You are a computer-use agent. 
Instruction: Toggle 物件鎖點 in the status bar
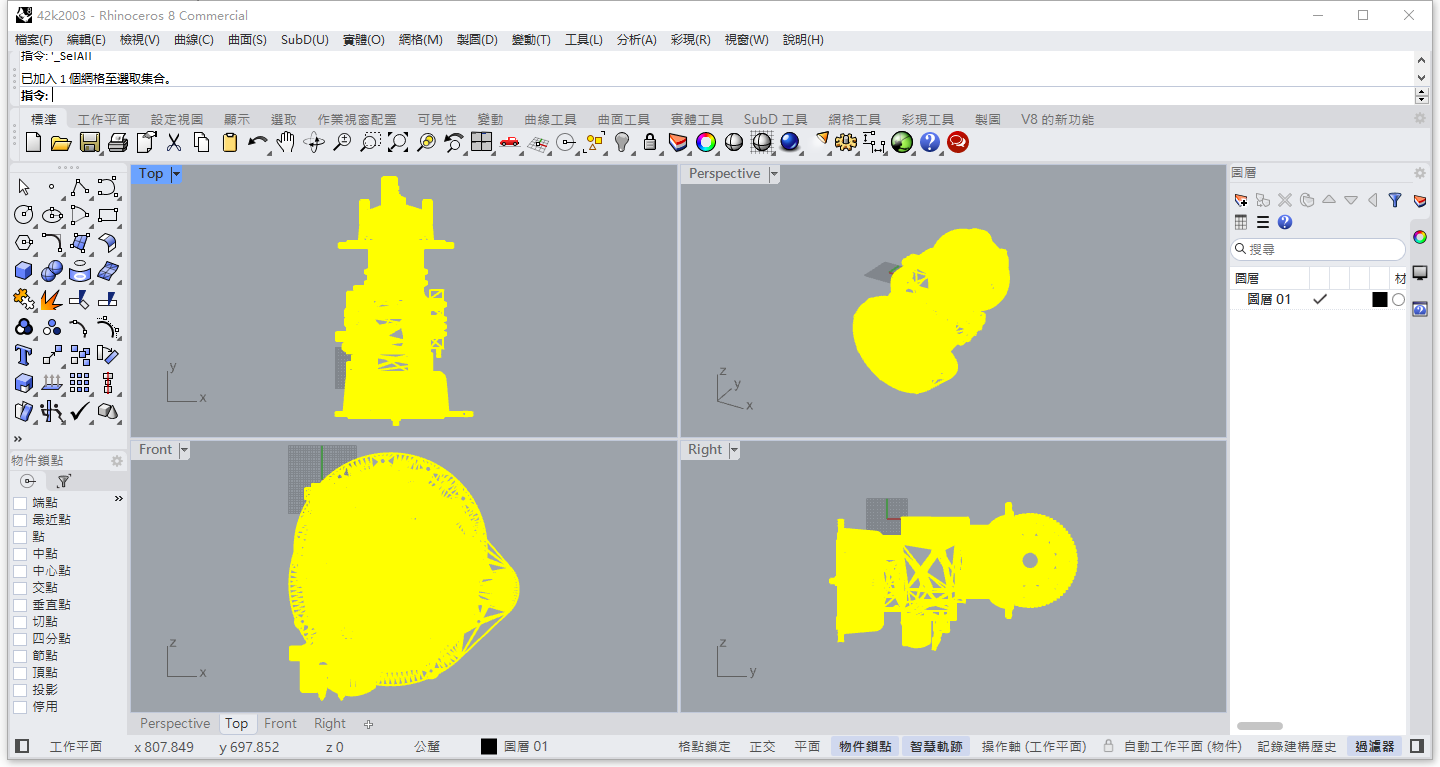pyautogui.click(x=865, y=746)
